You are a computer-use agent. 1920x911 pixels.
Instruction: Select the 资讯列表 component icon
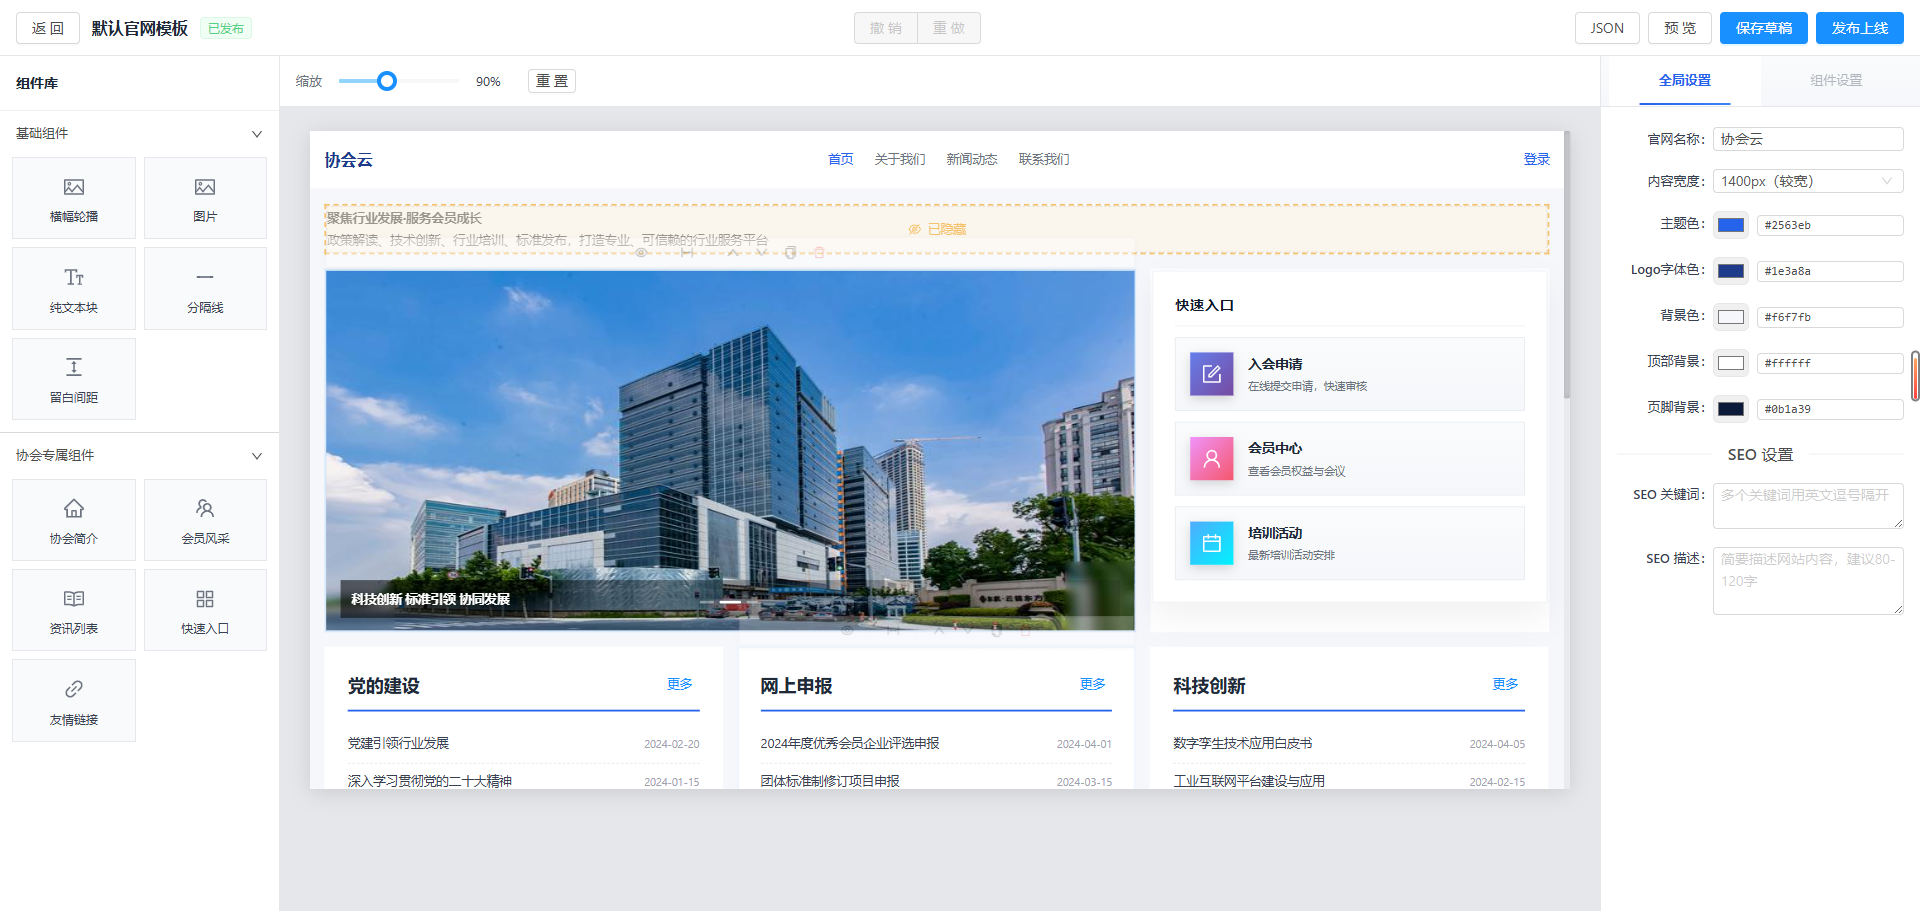pyautogui.click(x=73, y=608)
